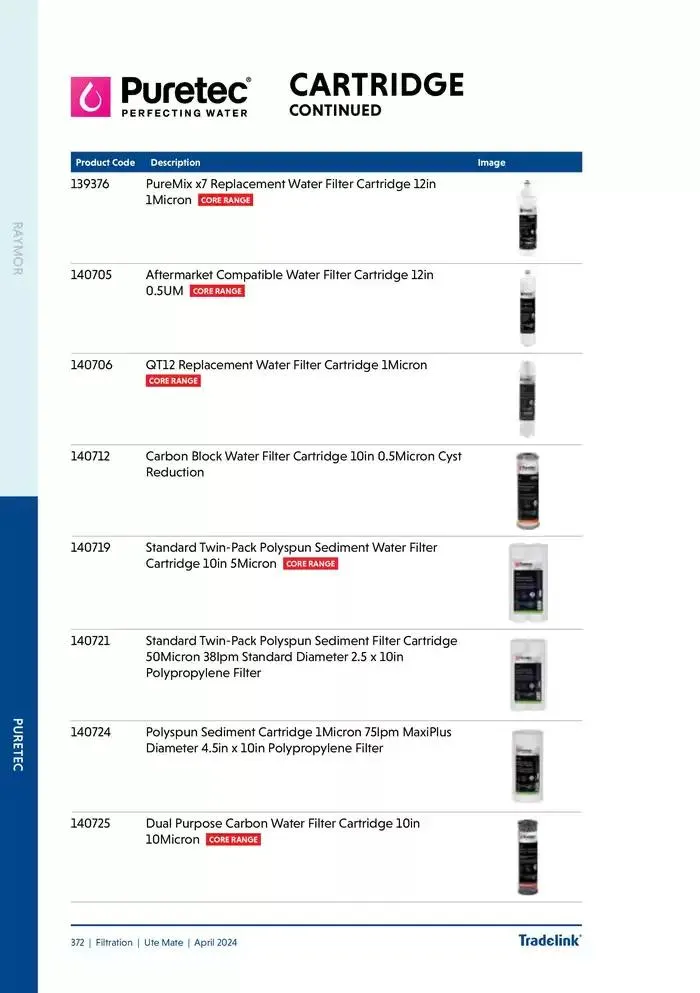Open the Aftermarket Compatible cartridge image

coord(528,308)
